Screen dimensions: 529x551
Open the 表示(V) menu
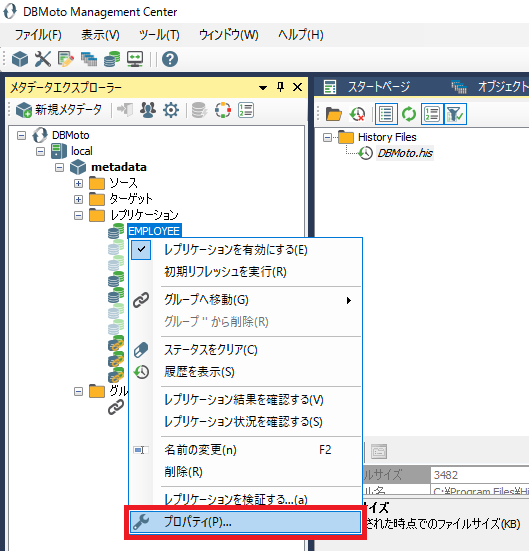[x=100, y=35]
